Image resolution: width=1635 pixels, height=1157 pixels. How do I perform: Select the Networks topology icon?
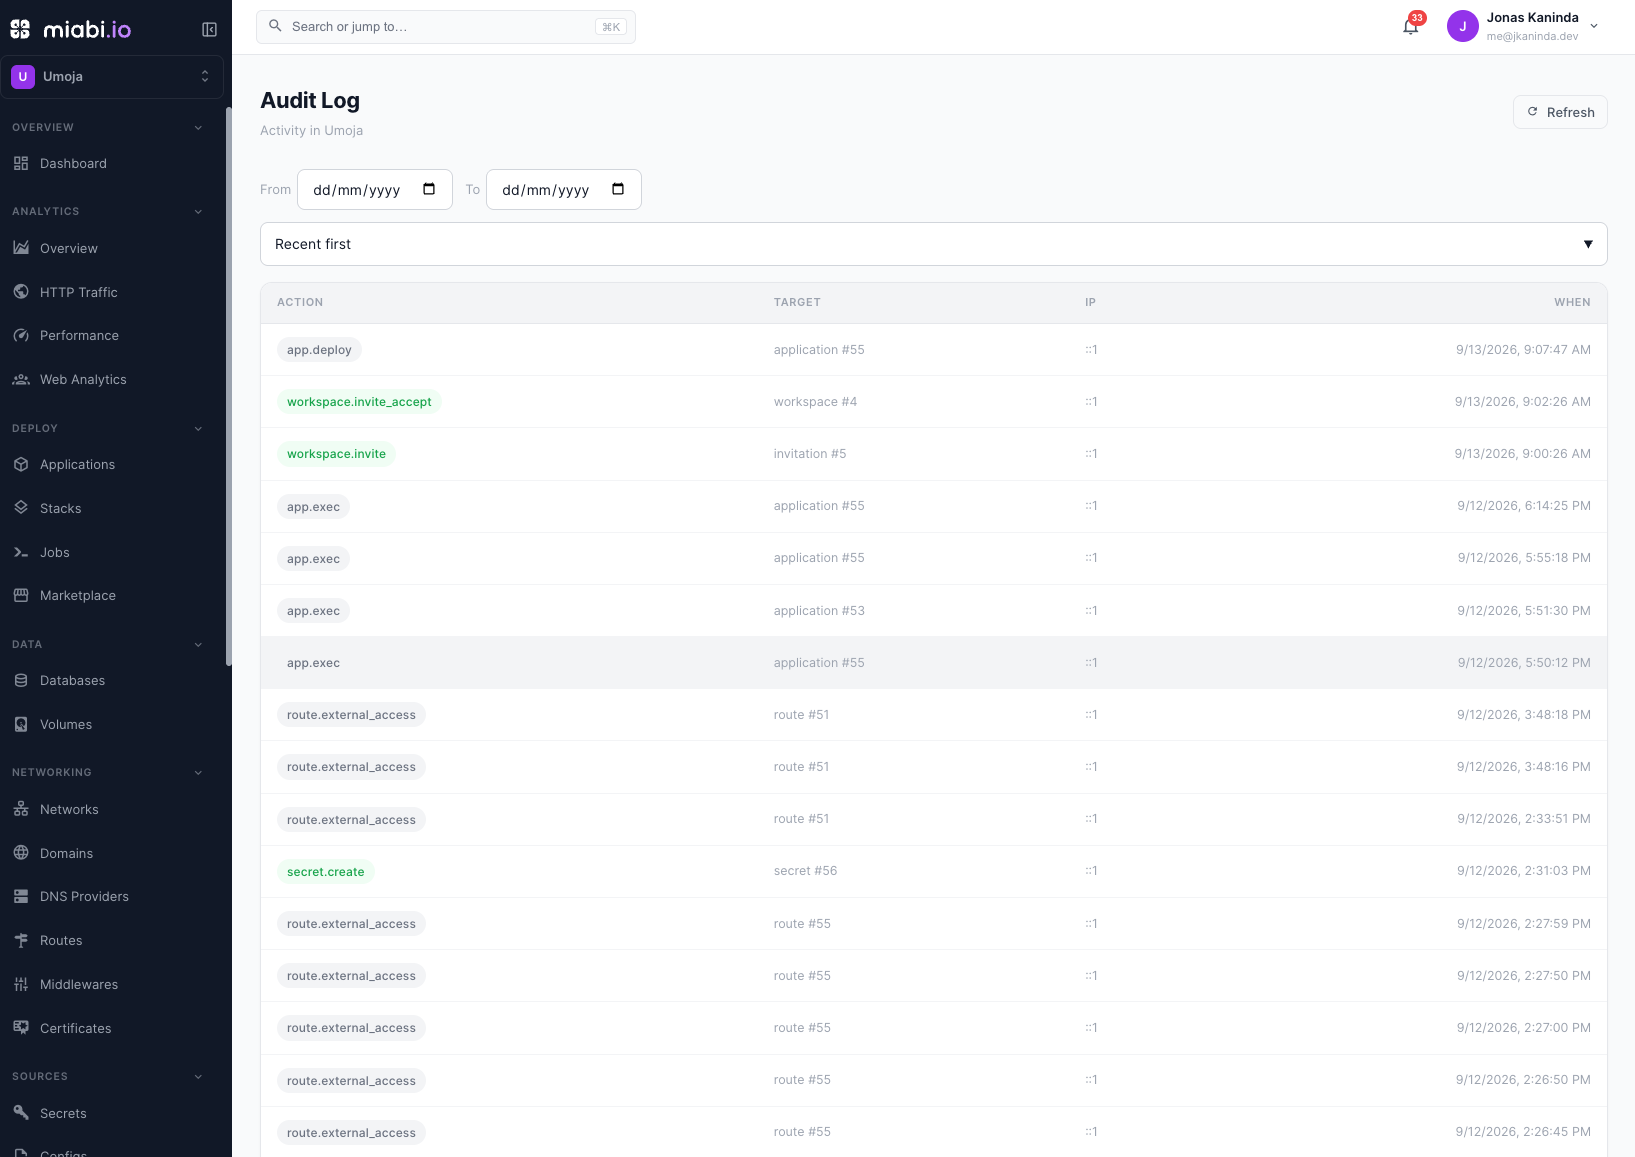(x=21, y=809)
